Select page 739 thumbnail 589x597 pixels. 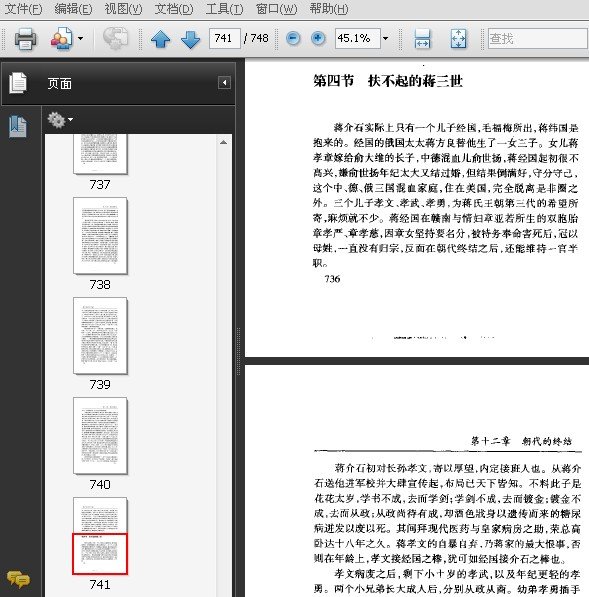100,336
